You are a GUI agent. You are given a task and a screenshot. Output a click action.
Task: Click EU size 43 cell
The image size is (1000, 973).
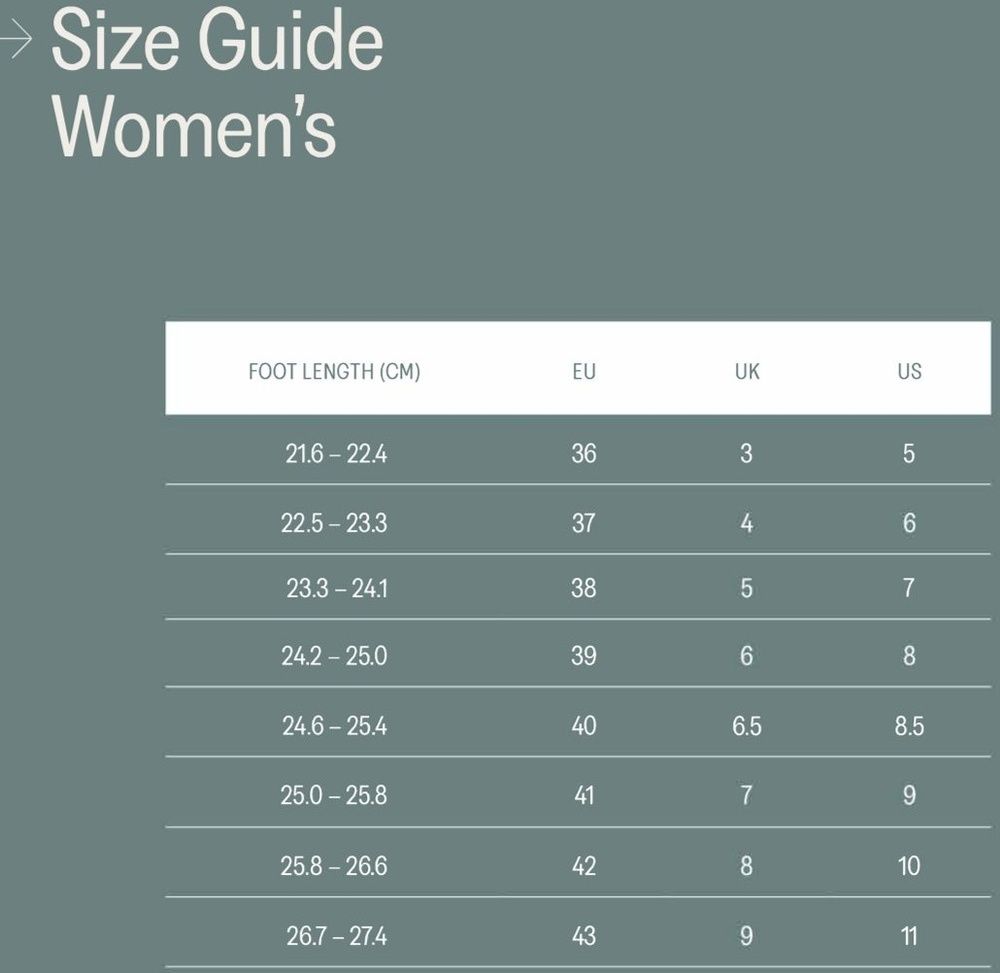[584, 937]
